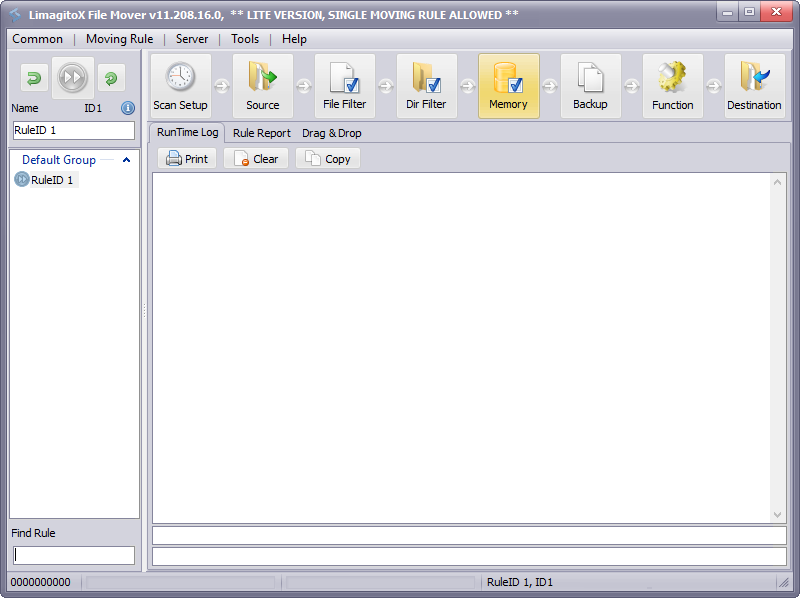800x598 pixels.
Task: Click arrow between File Filter and Dir Filter
Action: tap(386, 86)
